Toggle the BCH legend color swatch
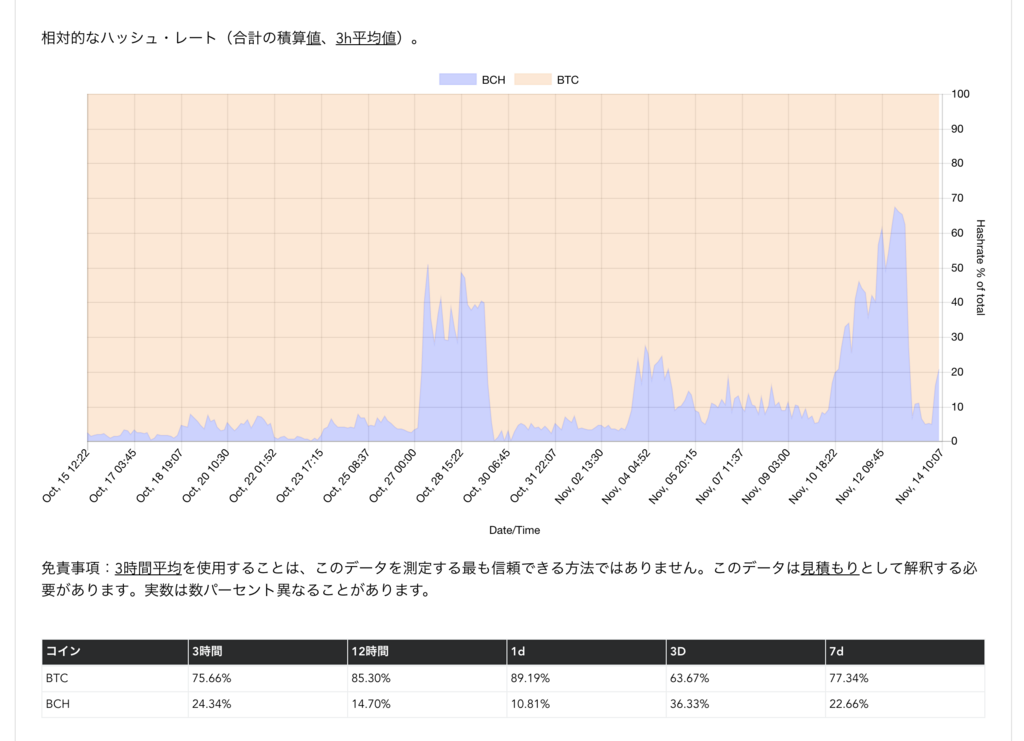 point(457,80)
